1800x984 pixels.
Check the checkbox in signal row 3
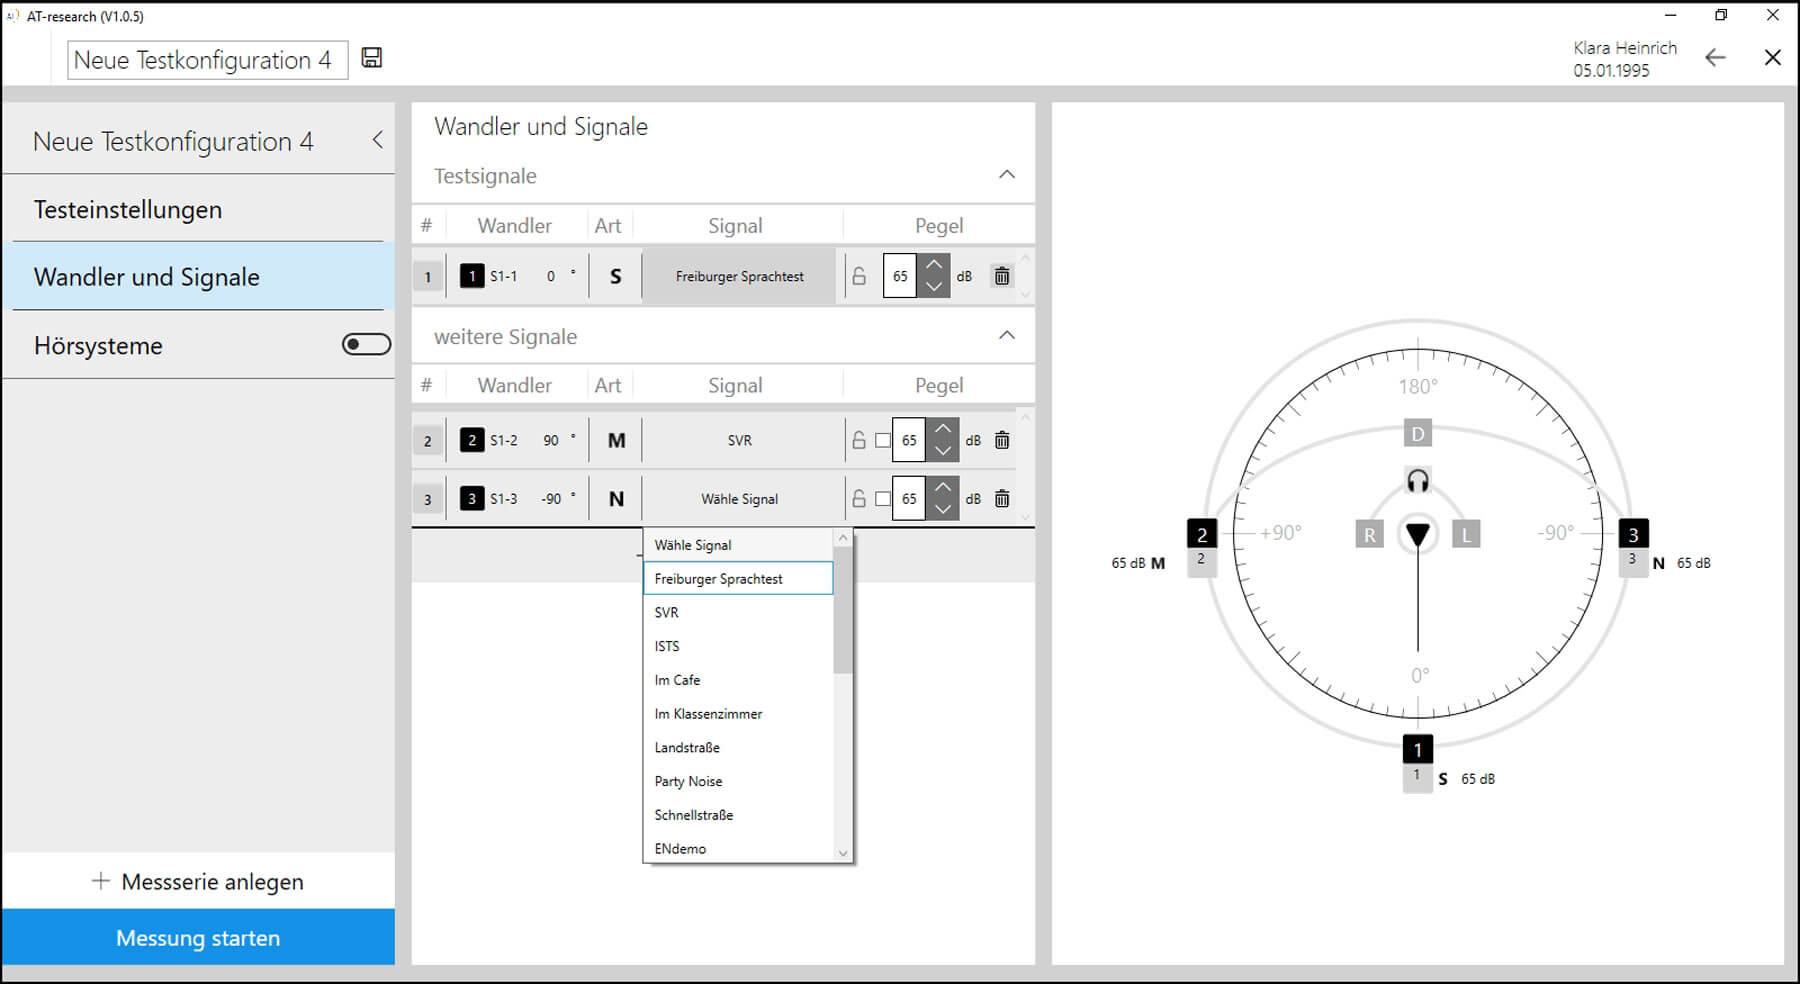pyautogui.click(x=882, y=498)
